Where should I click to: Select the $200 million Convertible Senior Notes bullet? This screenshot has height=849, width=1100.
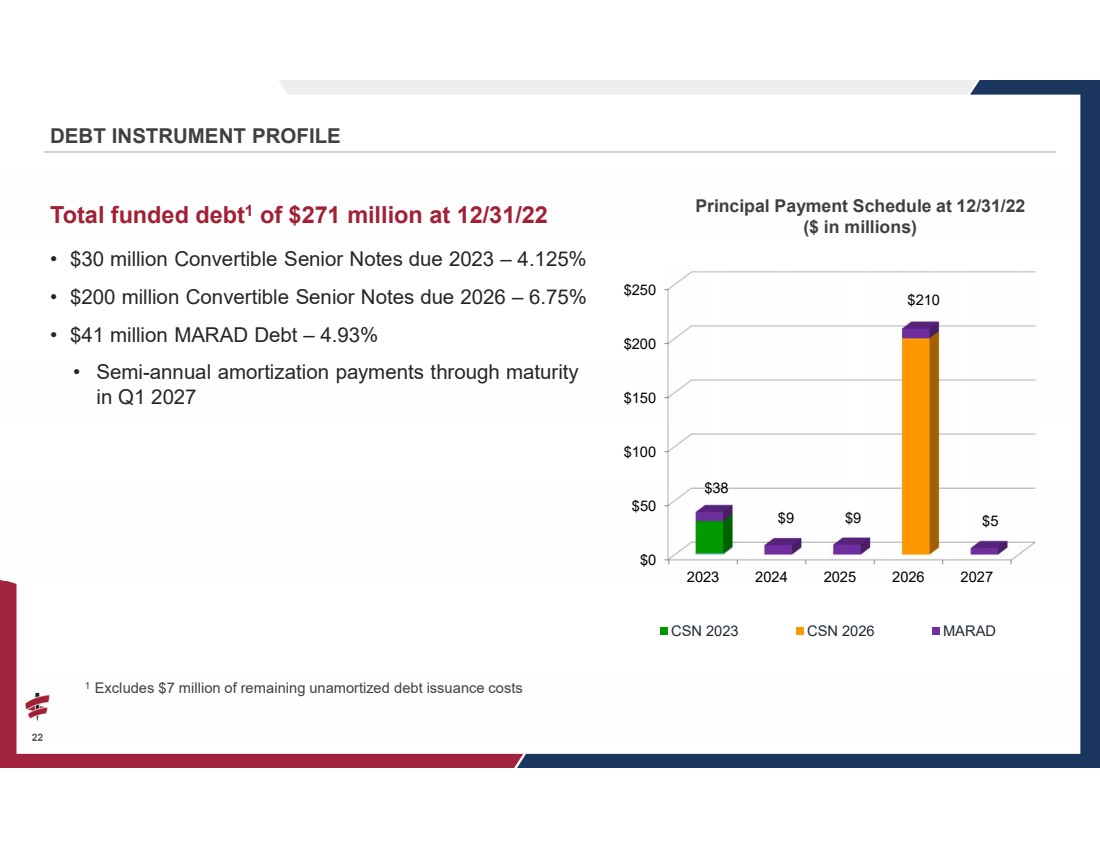pyautogui.click(x=328, y=297)
